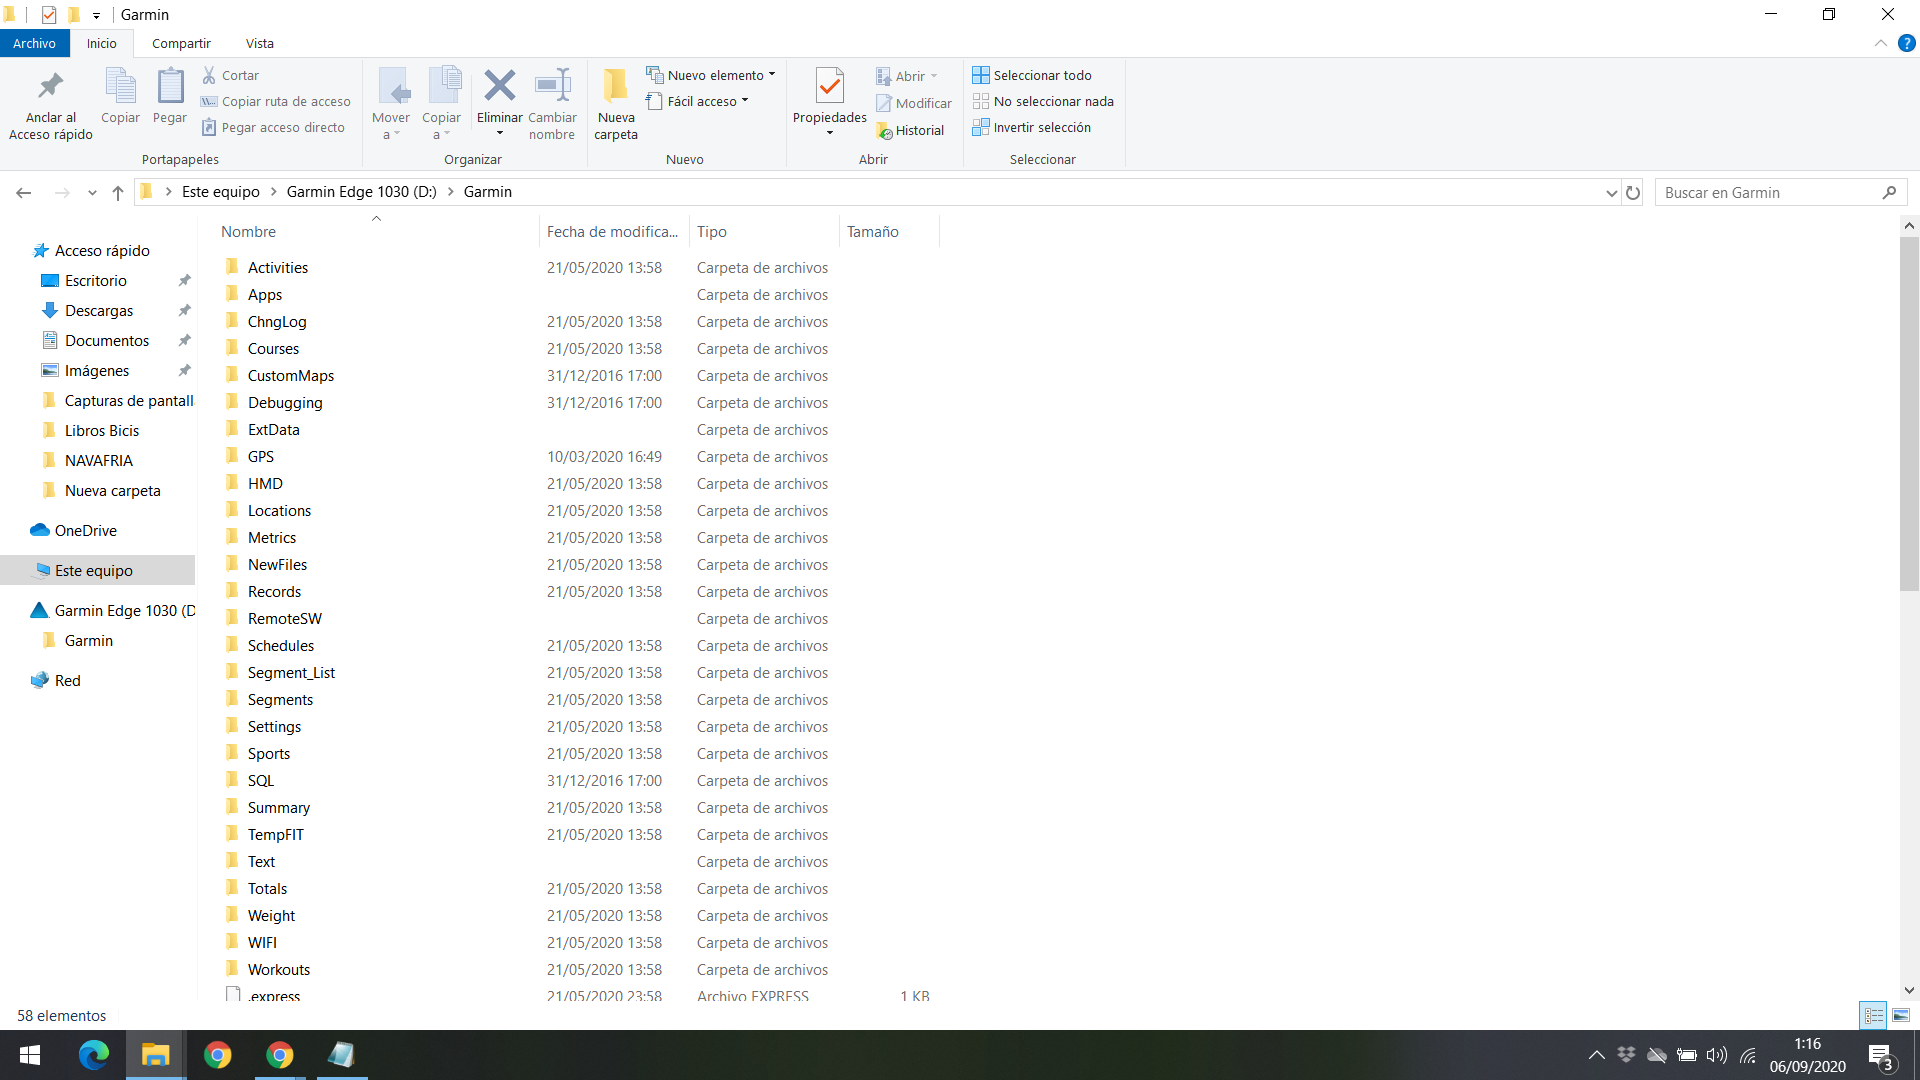Click the up-one-level arrow
This screenshot has width=1920, height=1080.
tap(118, 193)
